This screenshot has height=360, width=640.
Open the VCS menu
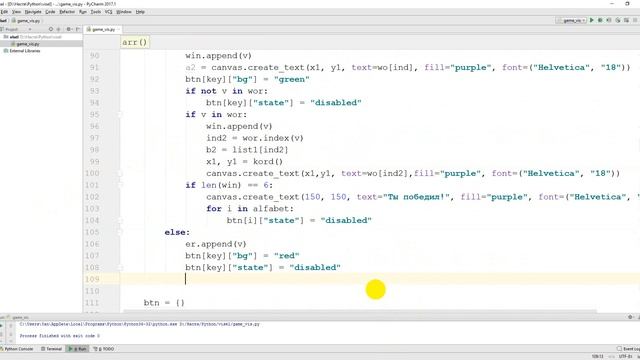point(108,12)
